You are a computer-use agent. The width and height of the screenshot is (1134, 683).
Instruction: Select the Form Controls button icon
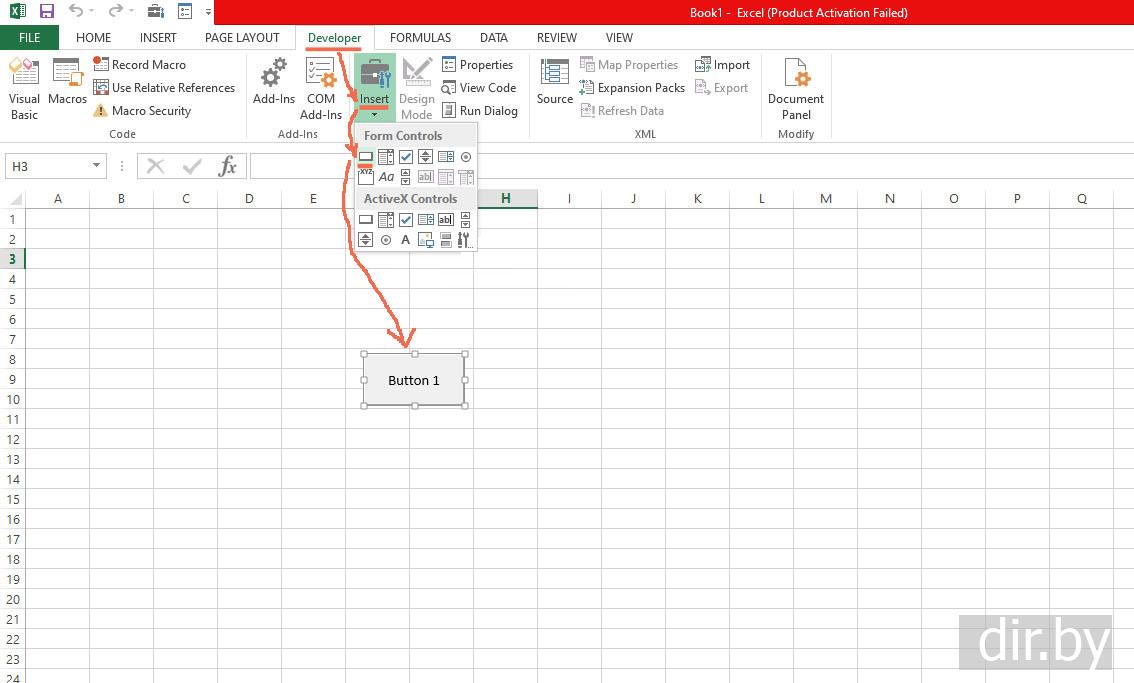(366, 157)
